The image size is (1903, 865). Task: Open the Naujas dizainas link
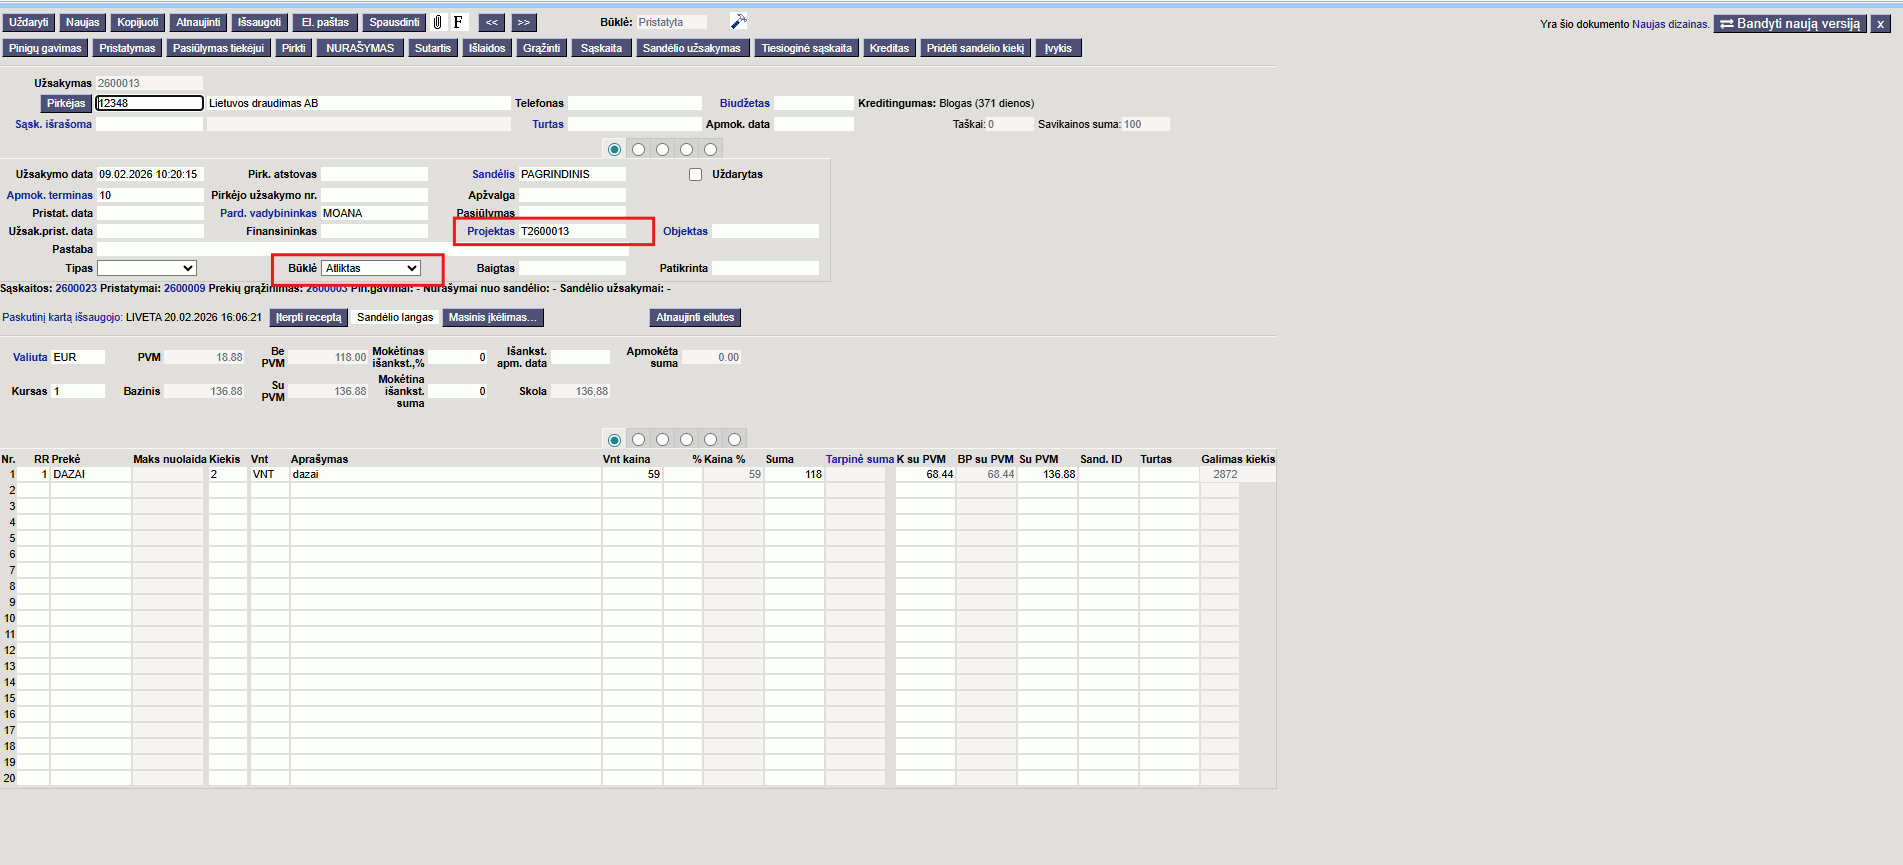click(x=1670, y=24)
